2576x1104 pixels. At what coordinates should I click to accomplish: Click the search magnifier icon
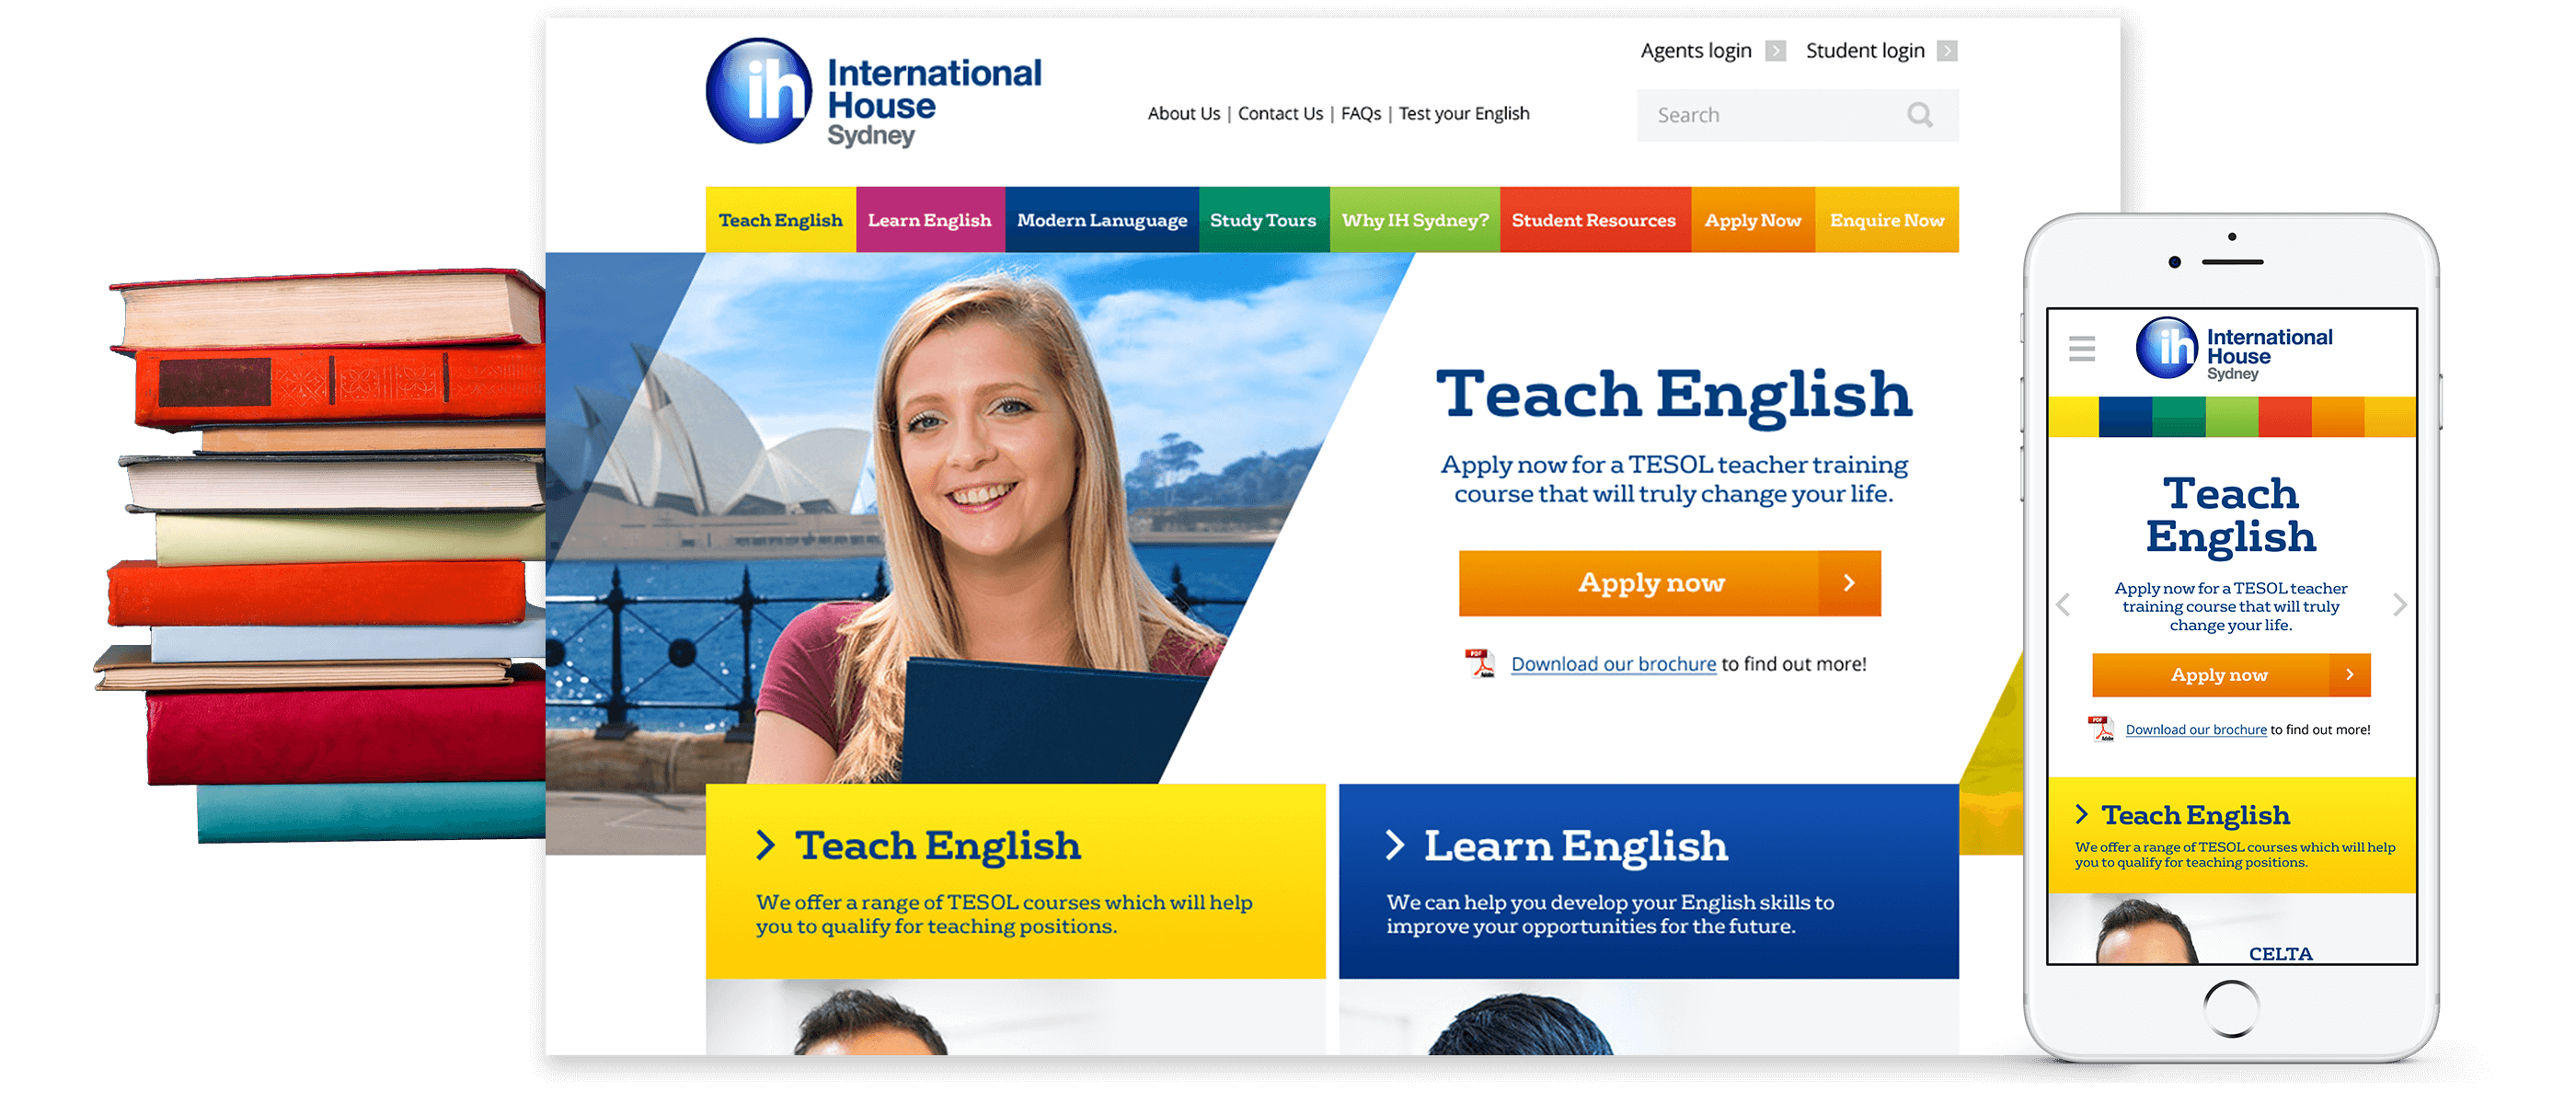tap(1919, 115)
